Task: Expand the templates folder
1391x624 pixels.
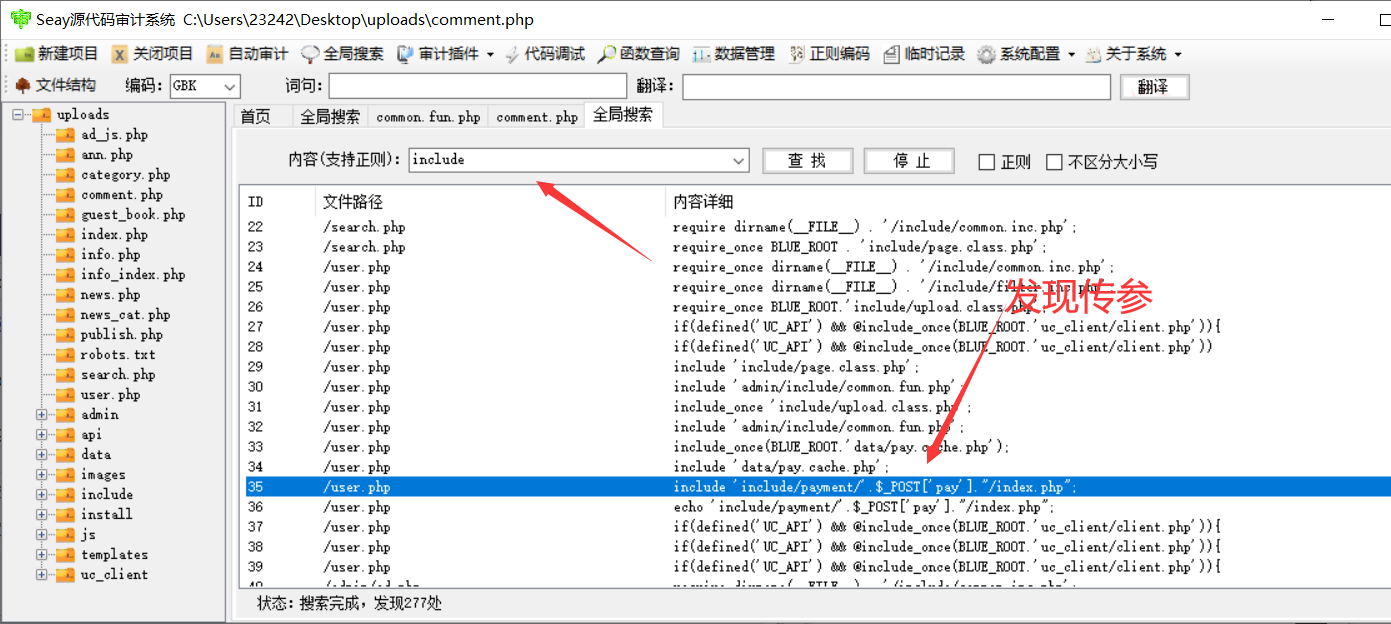Action: point(42,555)
